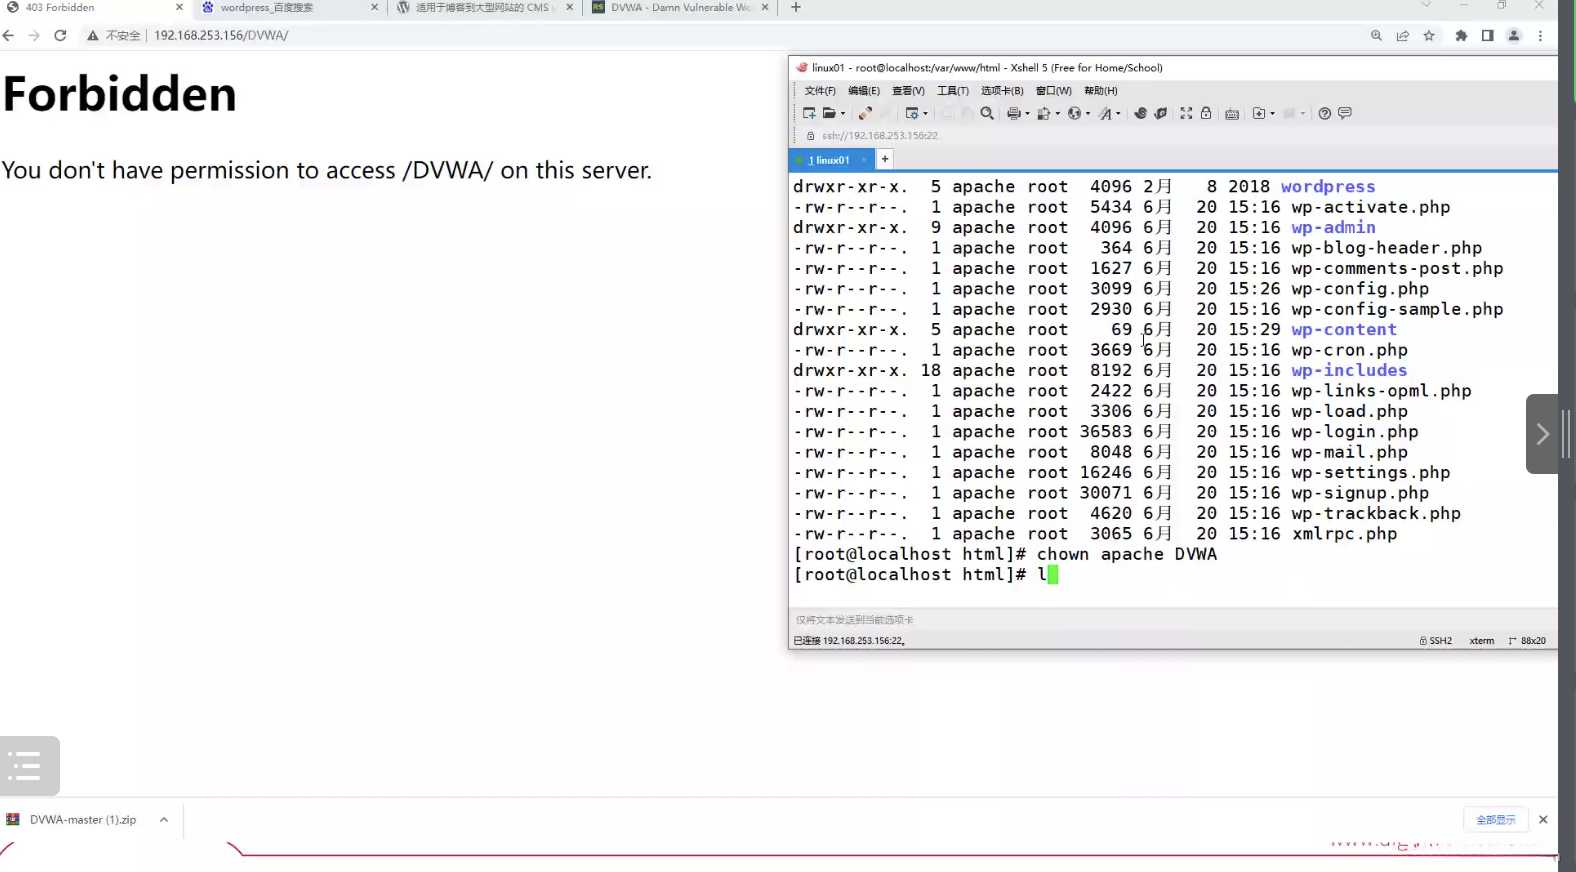Click the Find magnifier icon in Xshell toolbar
This screenshot has width=1576, height=872.
click(987, 114)
